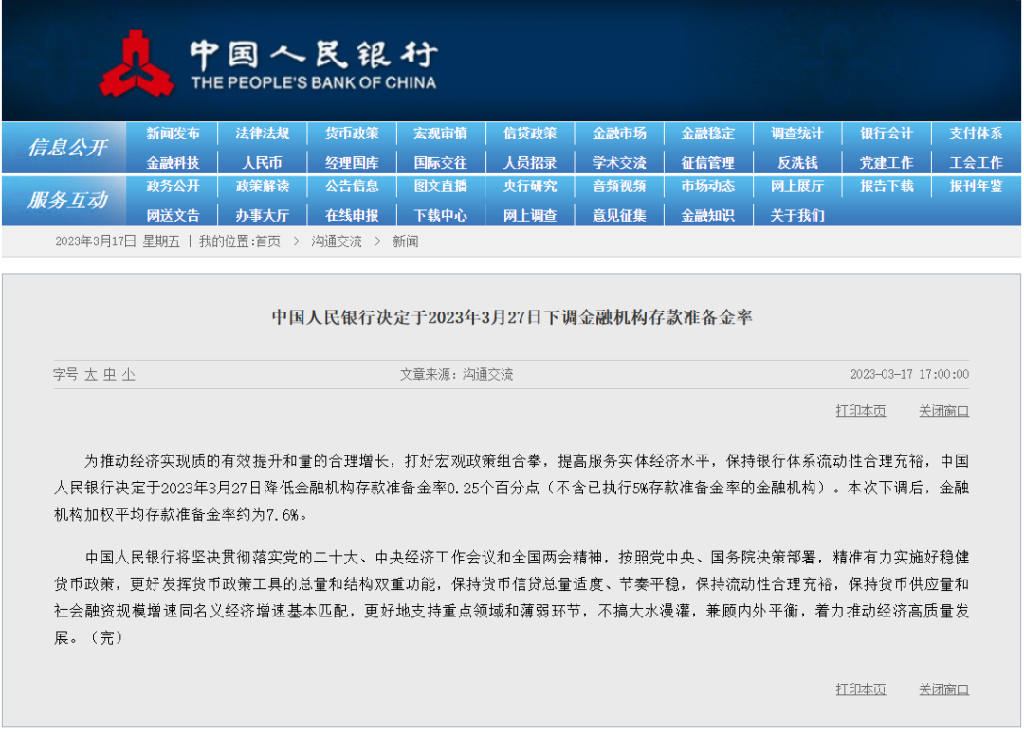1024x732 pixels.
Task: Go to 学术交流 section
Action: [x=620, y=163]
